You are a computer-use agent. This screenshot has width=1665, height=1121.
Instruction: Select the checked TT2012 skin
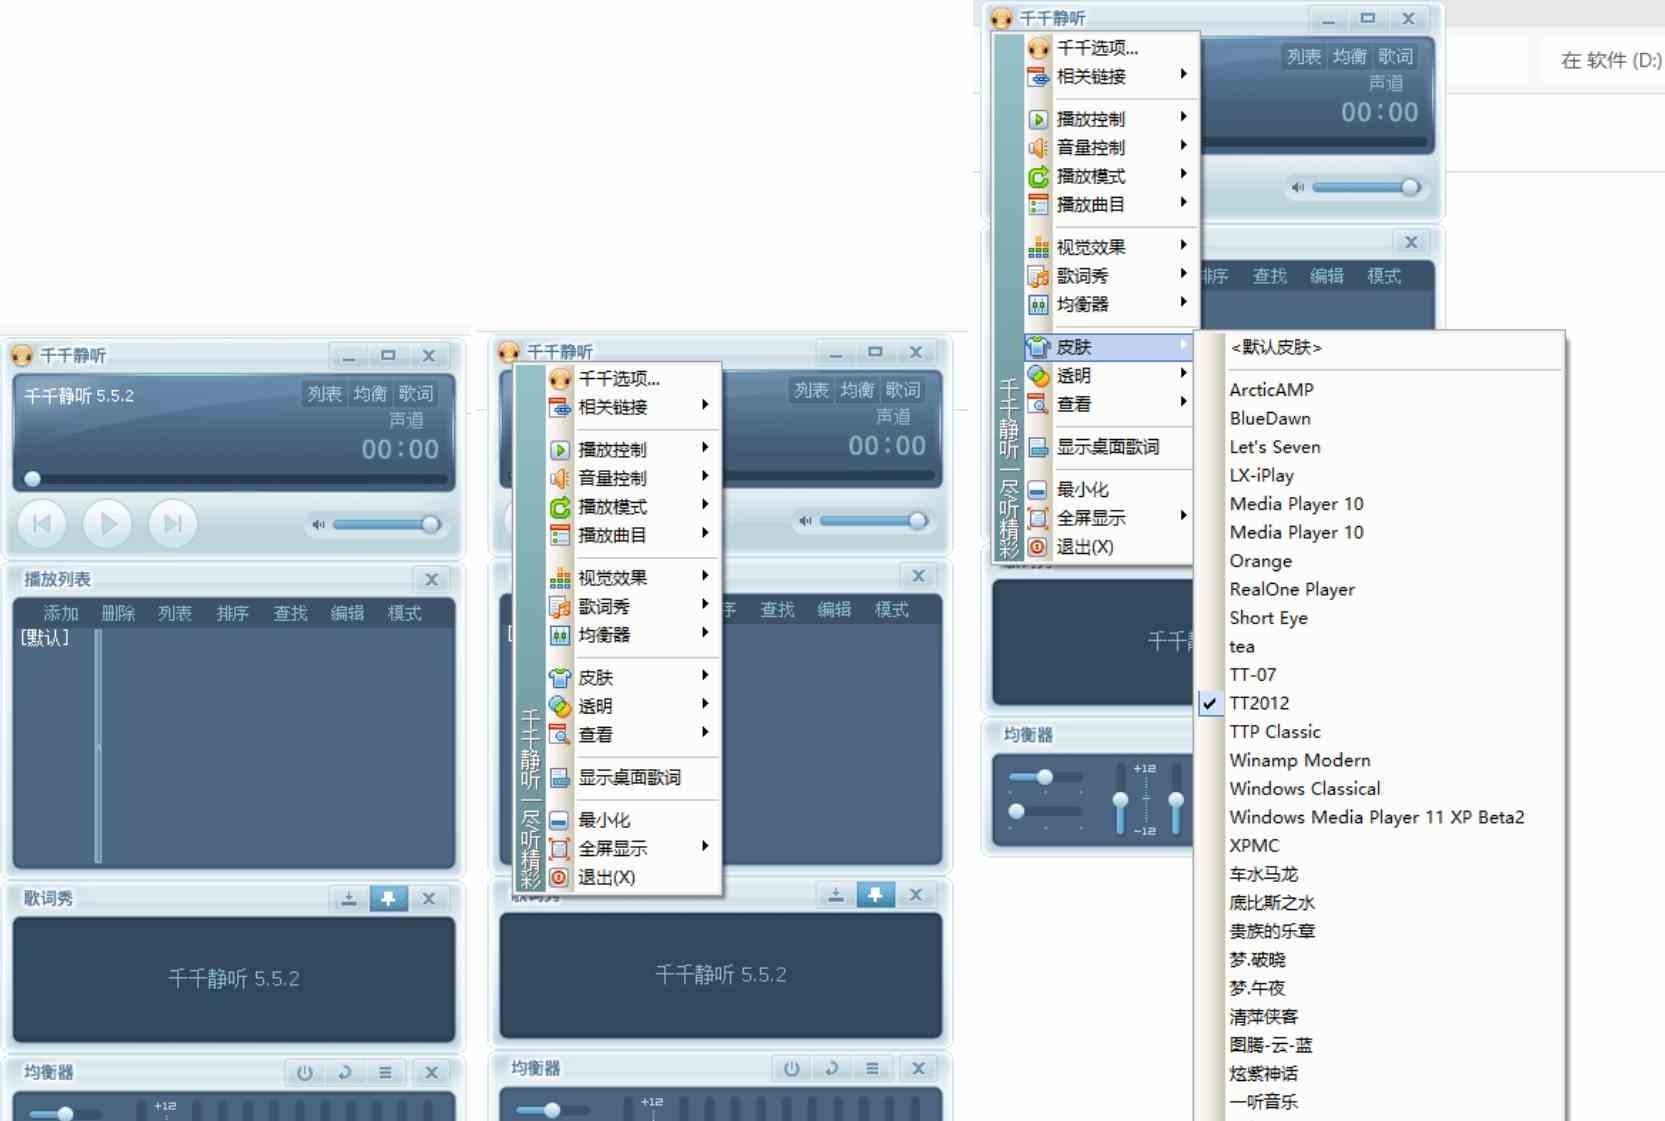[x=1380, y=703]
